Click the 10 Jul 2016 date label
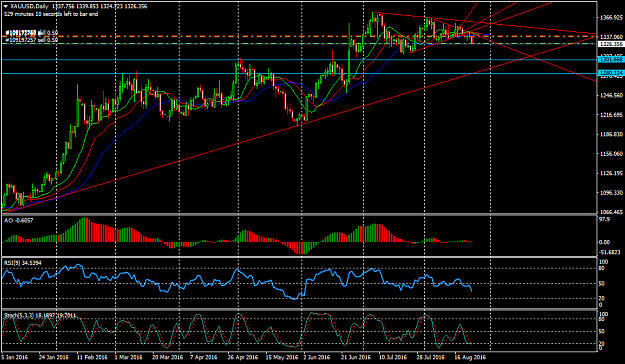 click(393, 357)
